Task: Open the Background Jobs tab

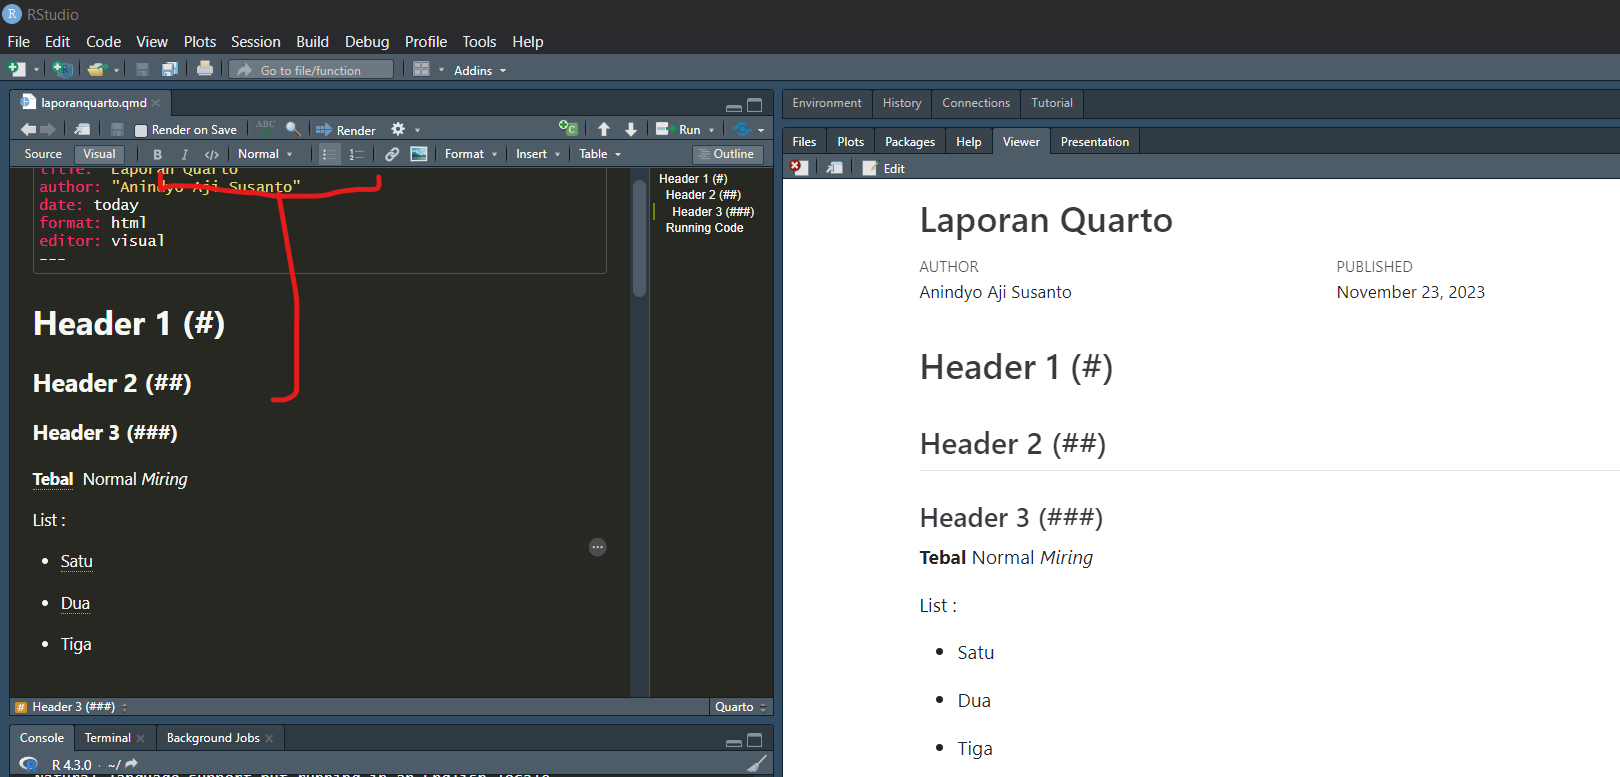Action: click(213, 738)
